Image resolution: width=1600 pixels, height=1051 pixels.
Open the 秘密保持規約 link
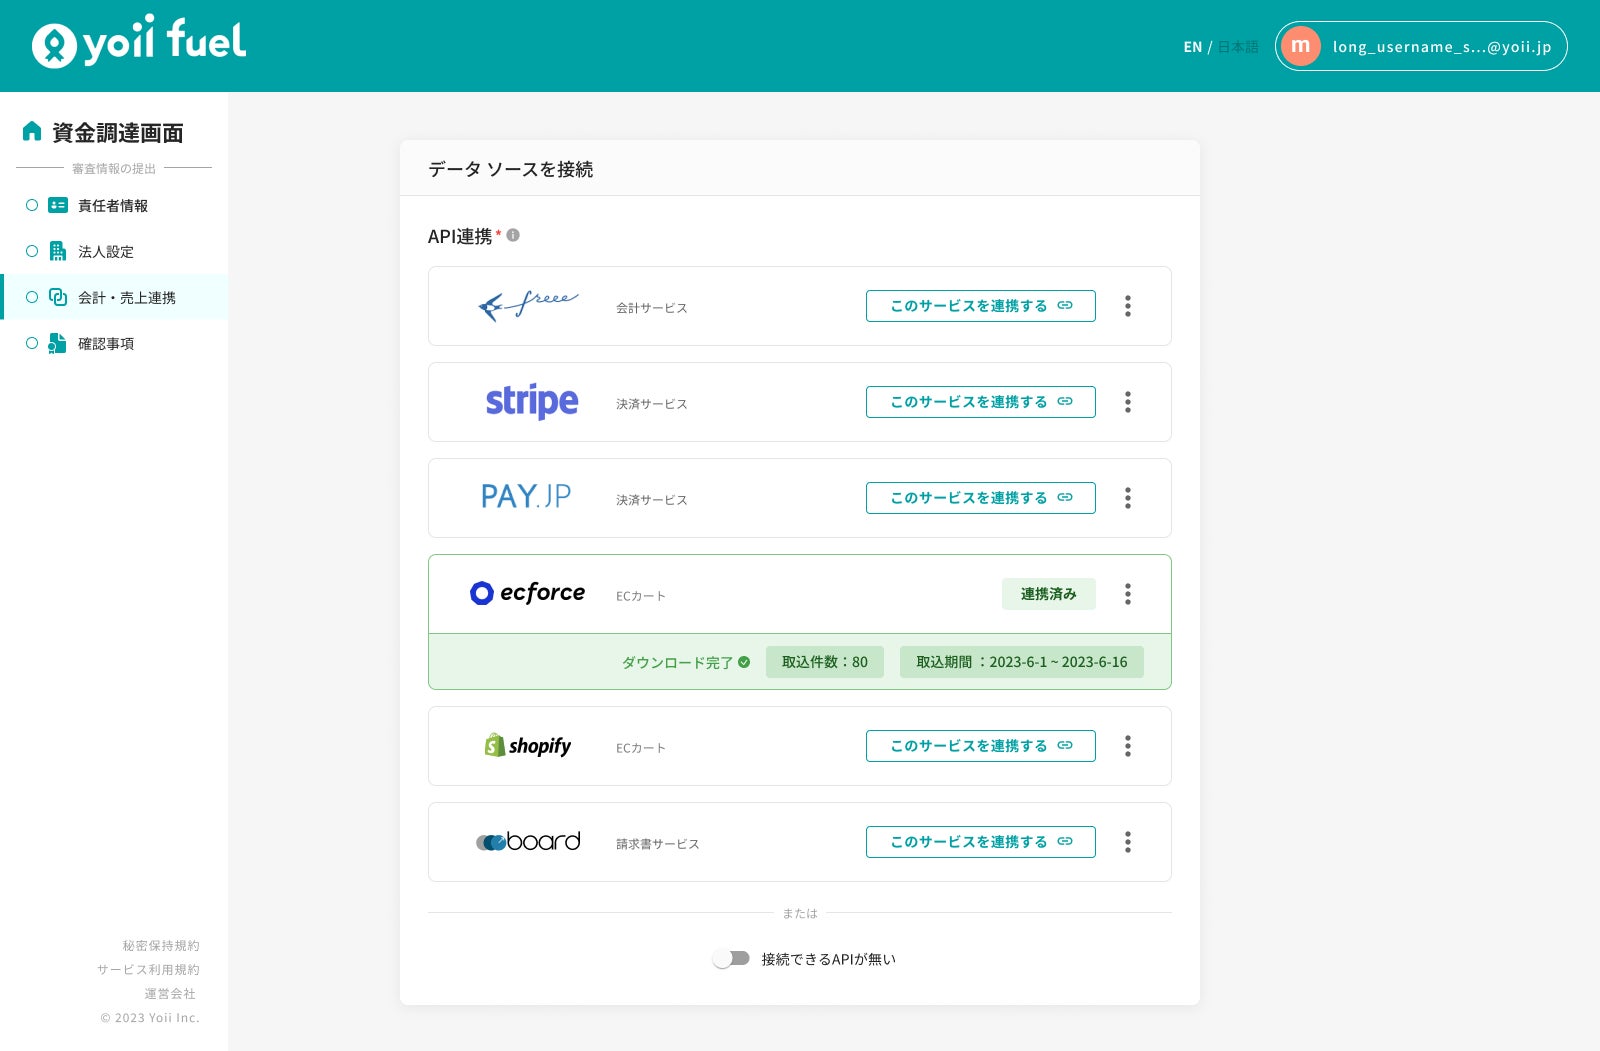[x=161, y=945]
